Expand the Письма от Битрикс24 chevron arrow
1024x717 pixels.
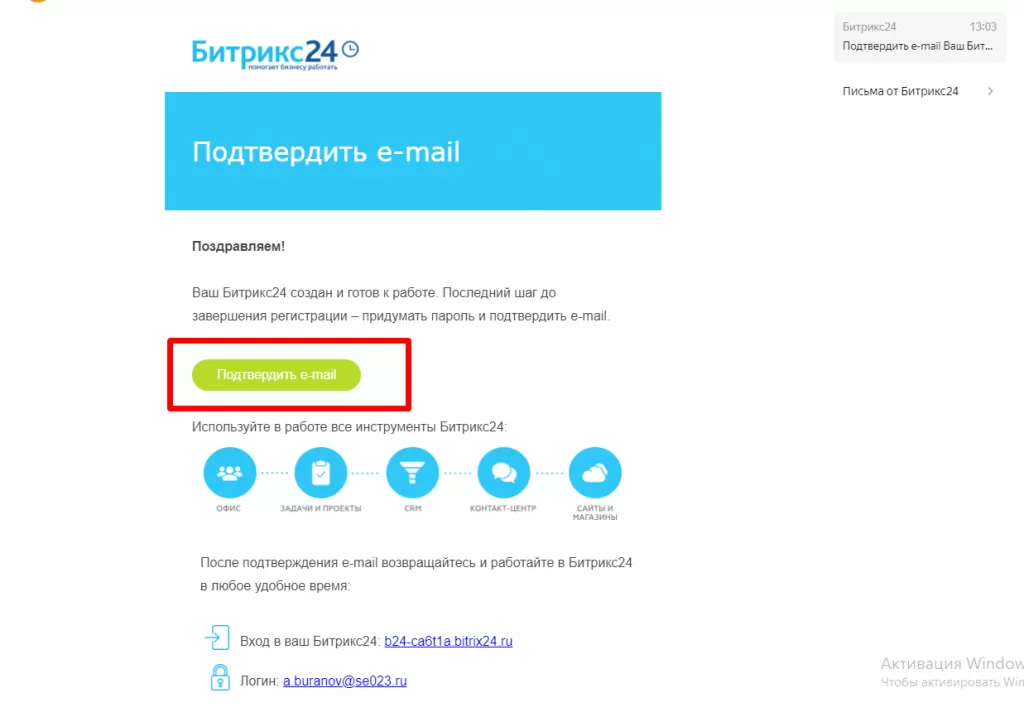coord(991,91)
